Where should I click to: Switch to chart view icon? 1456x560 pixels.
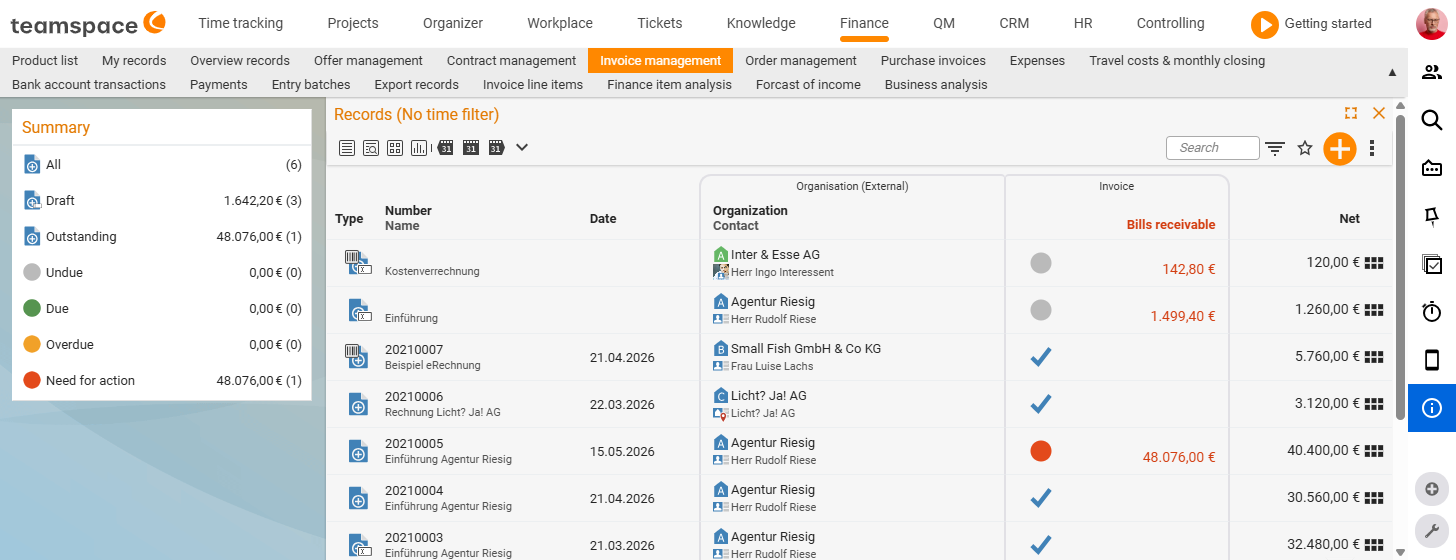(x=419, y=148)
